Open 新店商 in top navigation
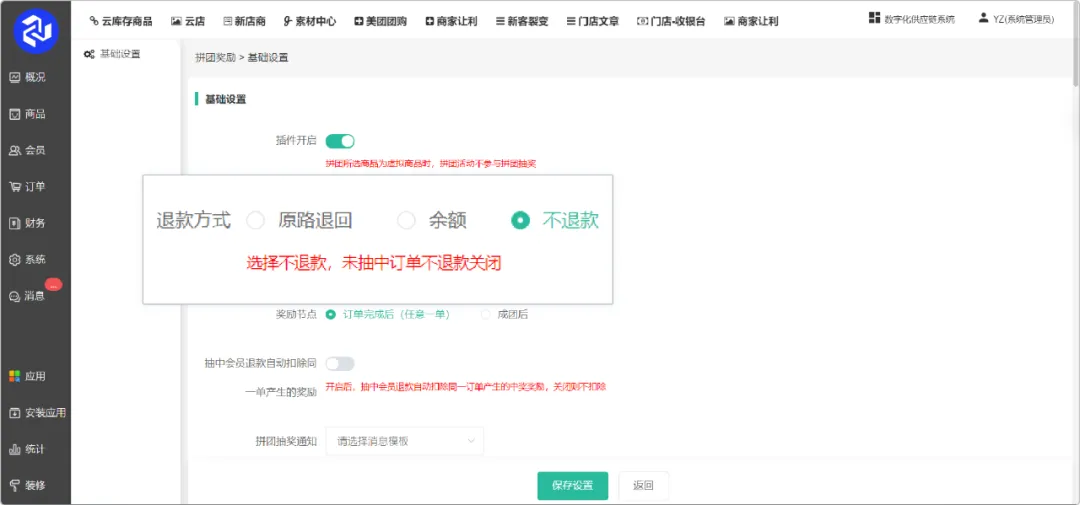This screenshot has height=505, width=1080. 245,21
